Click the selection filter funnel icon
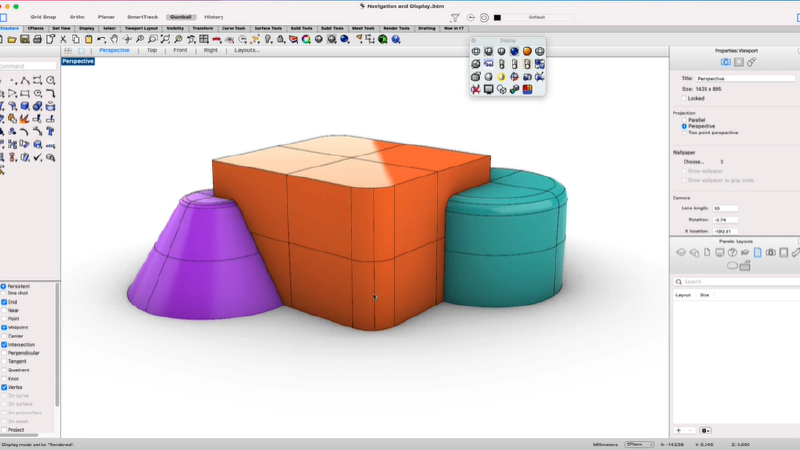The image size is (800, 450). (455, 17)
